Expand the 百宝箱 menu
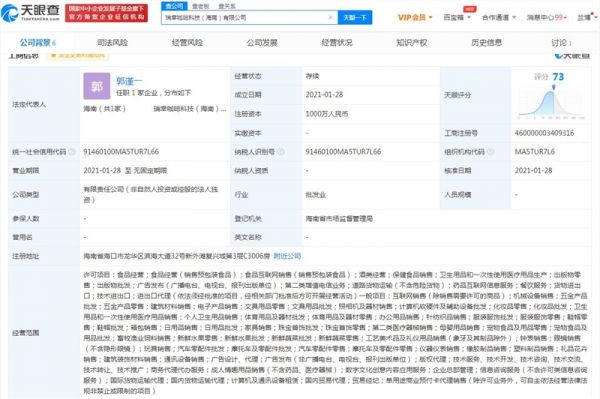This screenshot has height=399, width=600. point(457,18)
